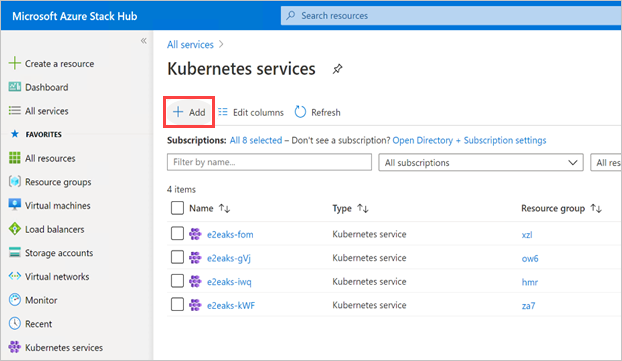Viewport: 622px width, 361px height.
Task: Open the e2eaks-fom cluster link
Action: tap(230, 234)
